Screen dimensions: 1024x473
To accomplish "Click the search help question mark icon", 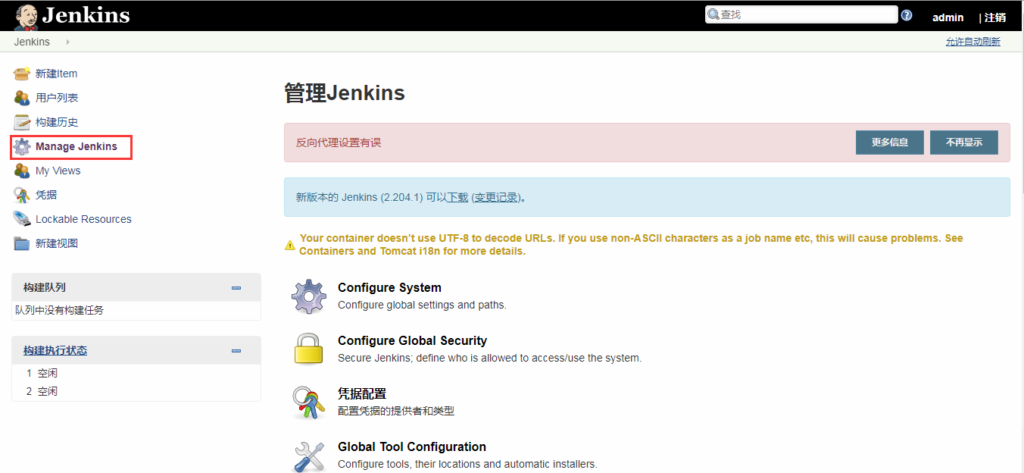I will 906,16.
